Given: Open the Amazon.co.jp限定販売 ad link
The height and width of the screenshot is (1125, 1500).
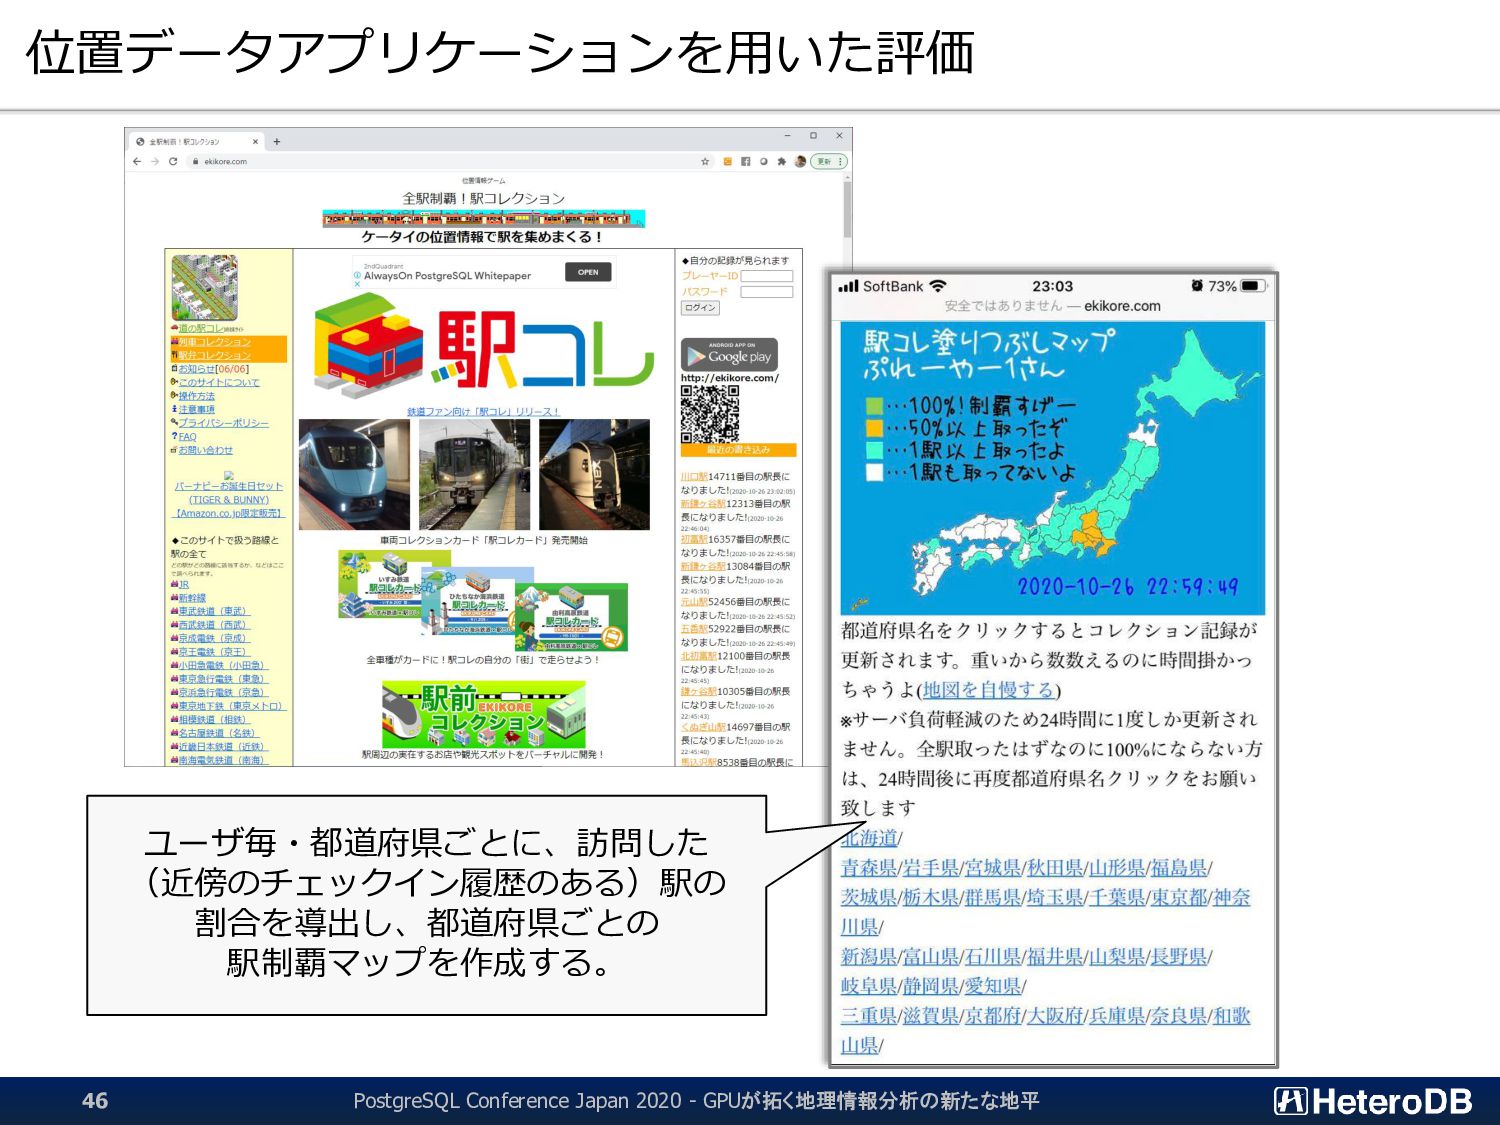Looking at the screenshot, I should coord(229,513).
